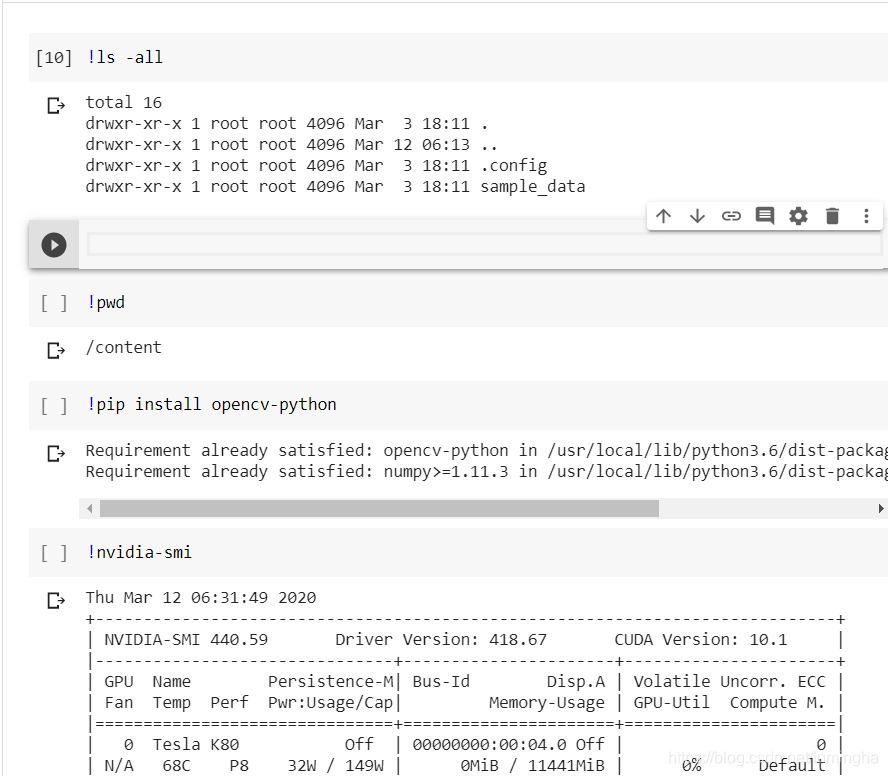Click inside the empty code cell input

click(484, 245)
